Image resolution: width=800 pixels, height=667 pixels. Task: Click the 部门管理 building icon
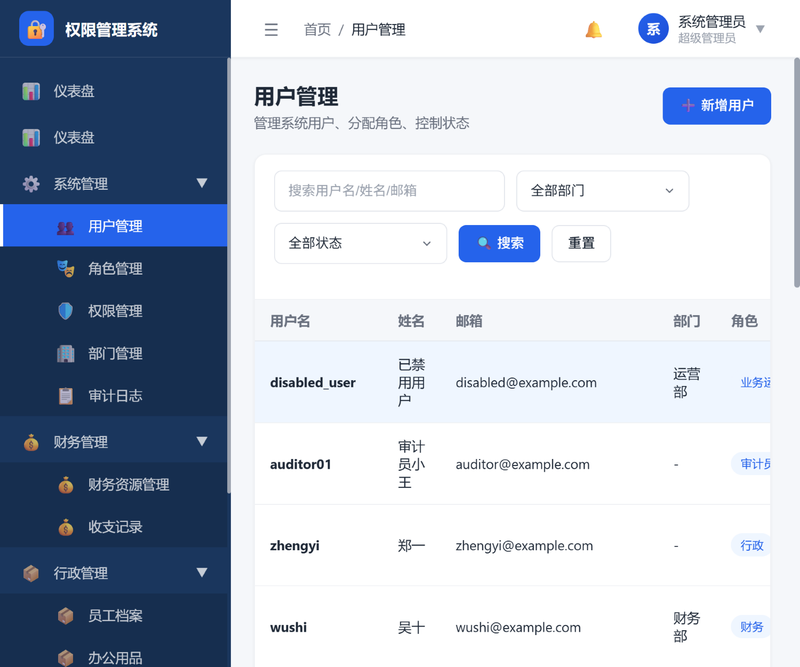[65, 353]
